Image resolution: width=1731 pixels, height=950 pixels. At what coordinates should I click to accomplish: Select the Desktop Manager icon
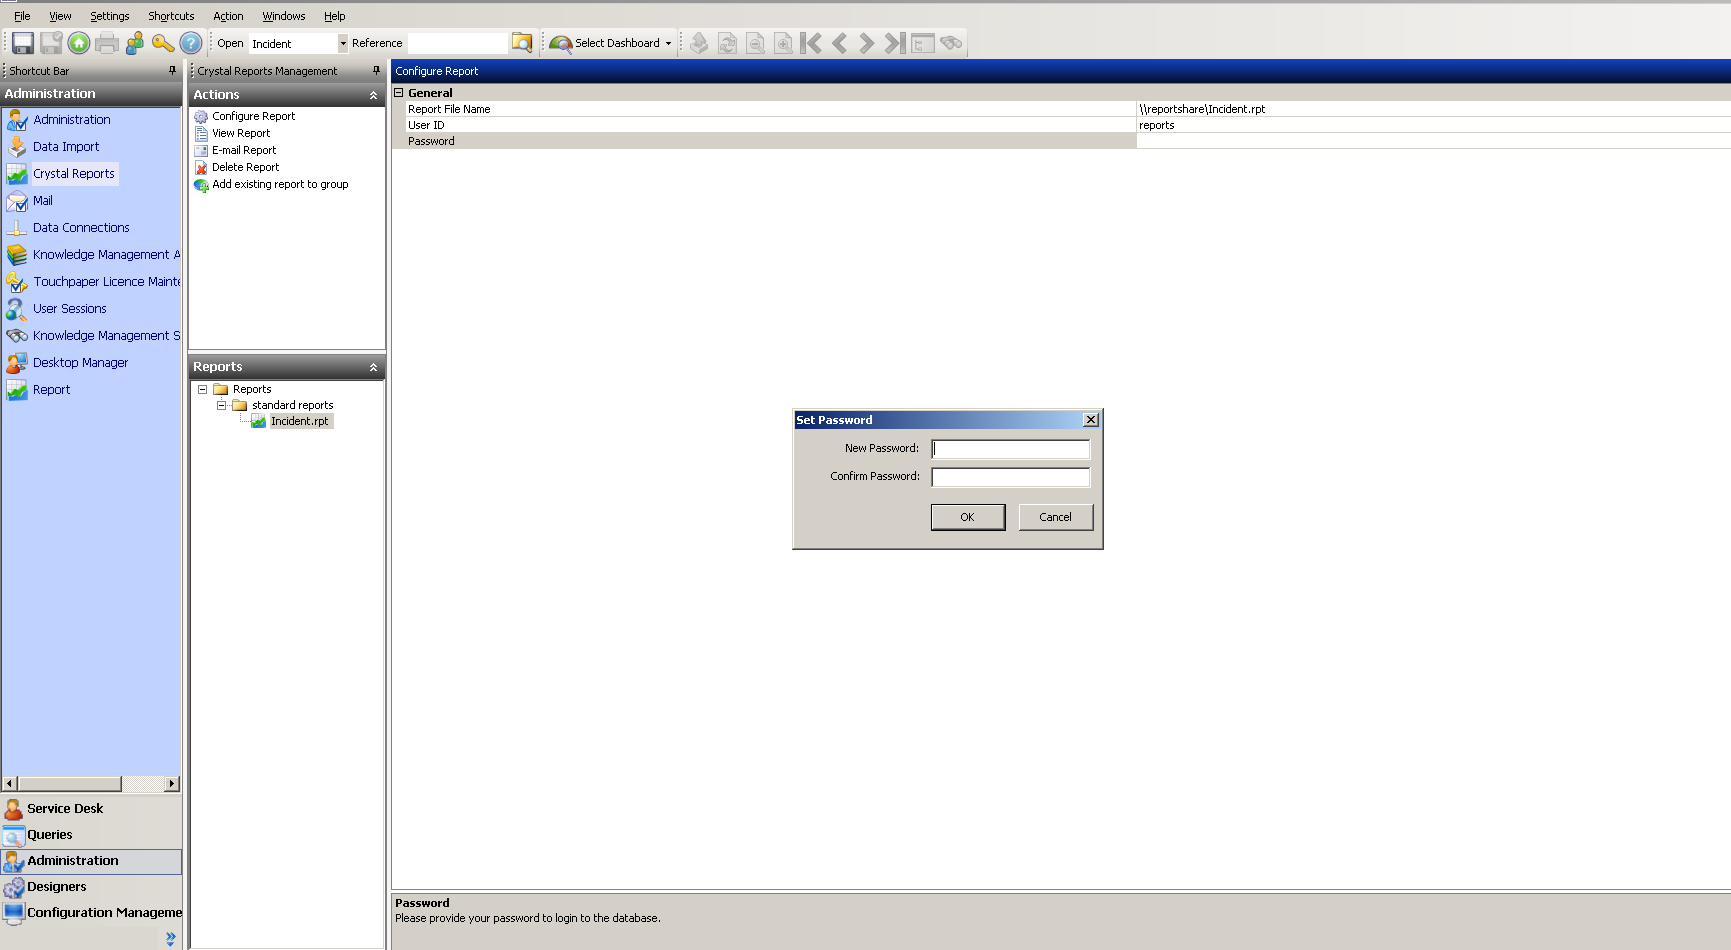(x=80, y=362)
